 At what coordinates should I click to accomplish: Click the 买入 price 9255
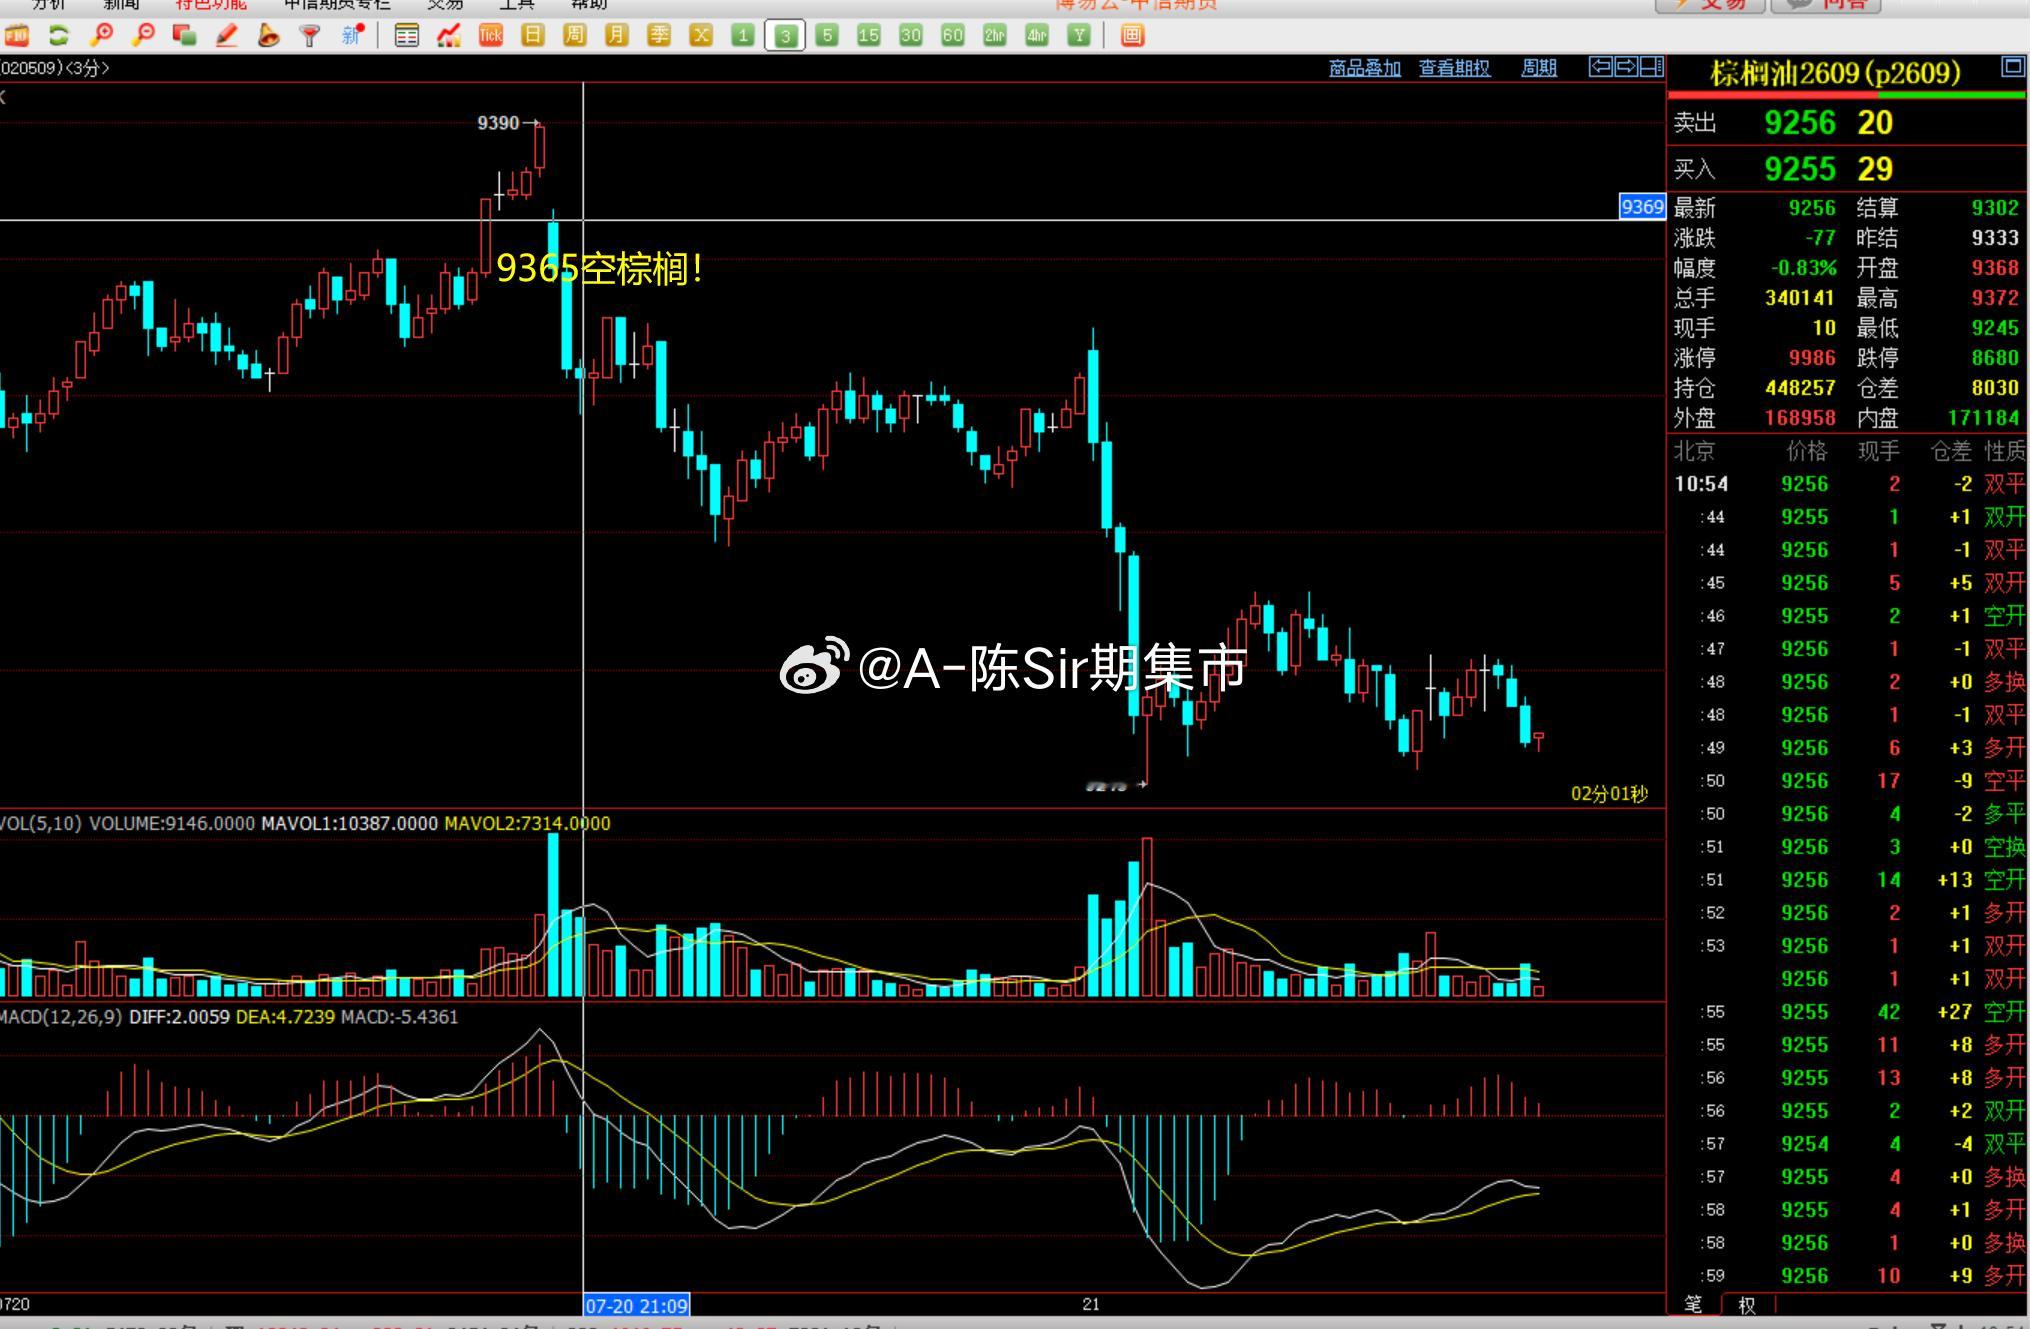tap(1800, 169)
